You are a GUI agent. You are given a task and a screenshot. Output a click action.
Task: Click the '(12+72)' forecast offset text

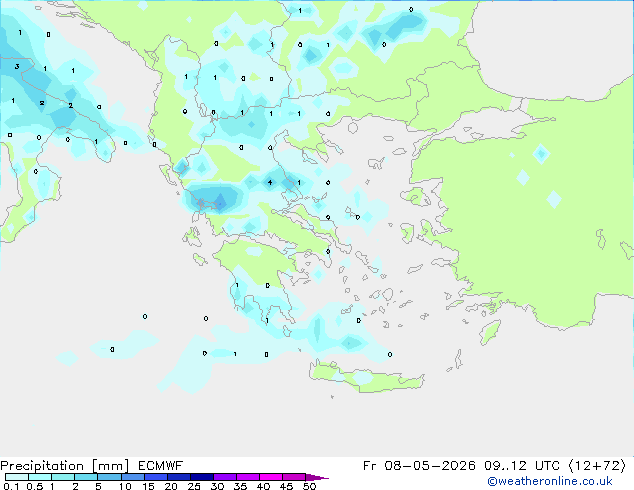(597, 466)
